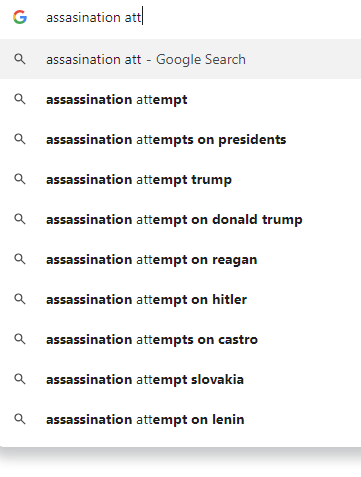
Task: Click search icon beside 'assasination att - Google Search'
Action: [x=20, y=59]
